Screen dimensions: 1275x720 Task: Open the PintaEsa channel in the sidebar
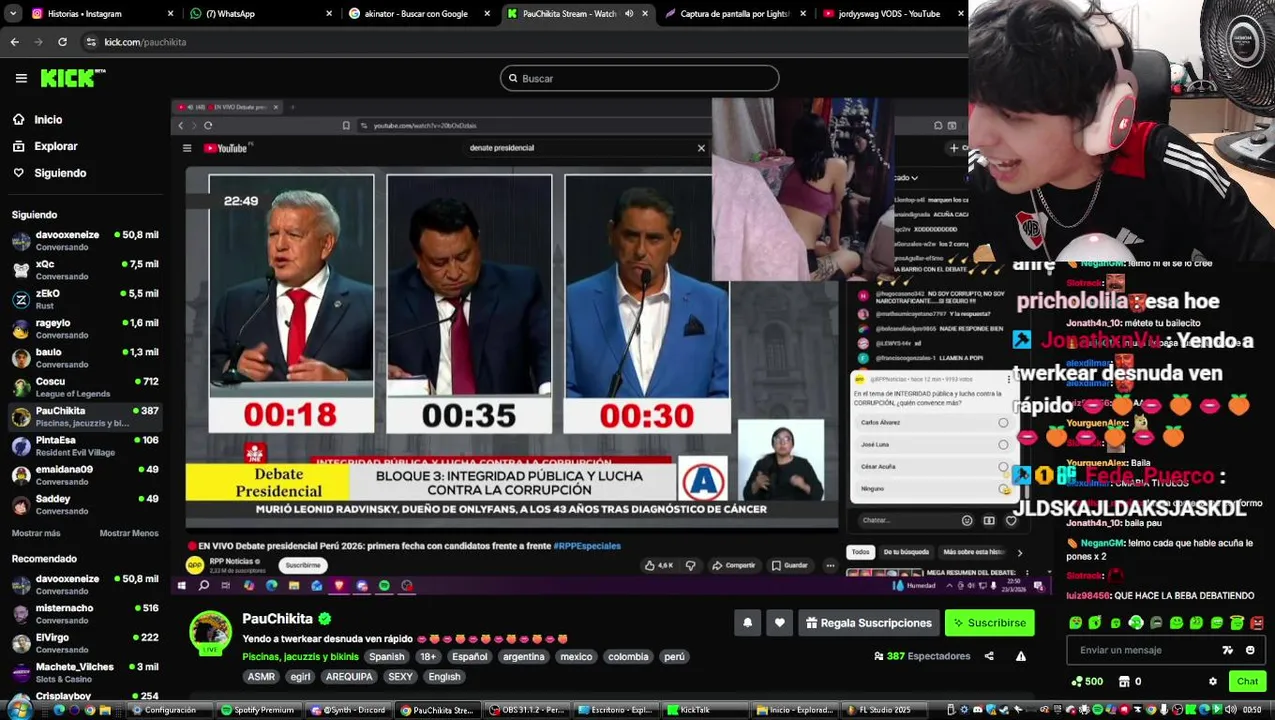84,445
